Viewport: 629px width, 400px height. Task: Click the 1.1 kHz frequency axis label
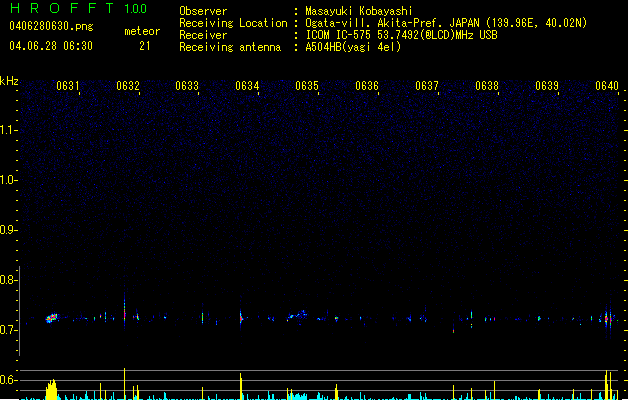point(8,130)
